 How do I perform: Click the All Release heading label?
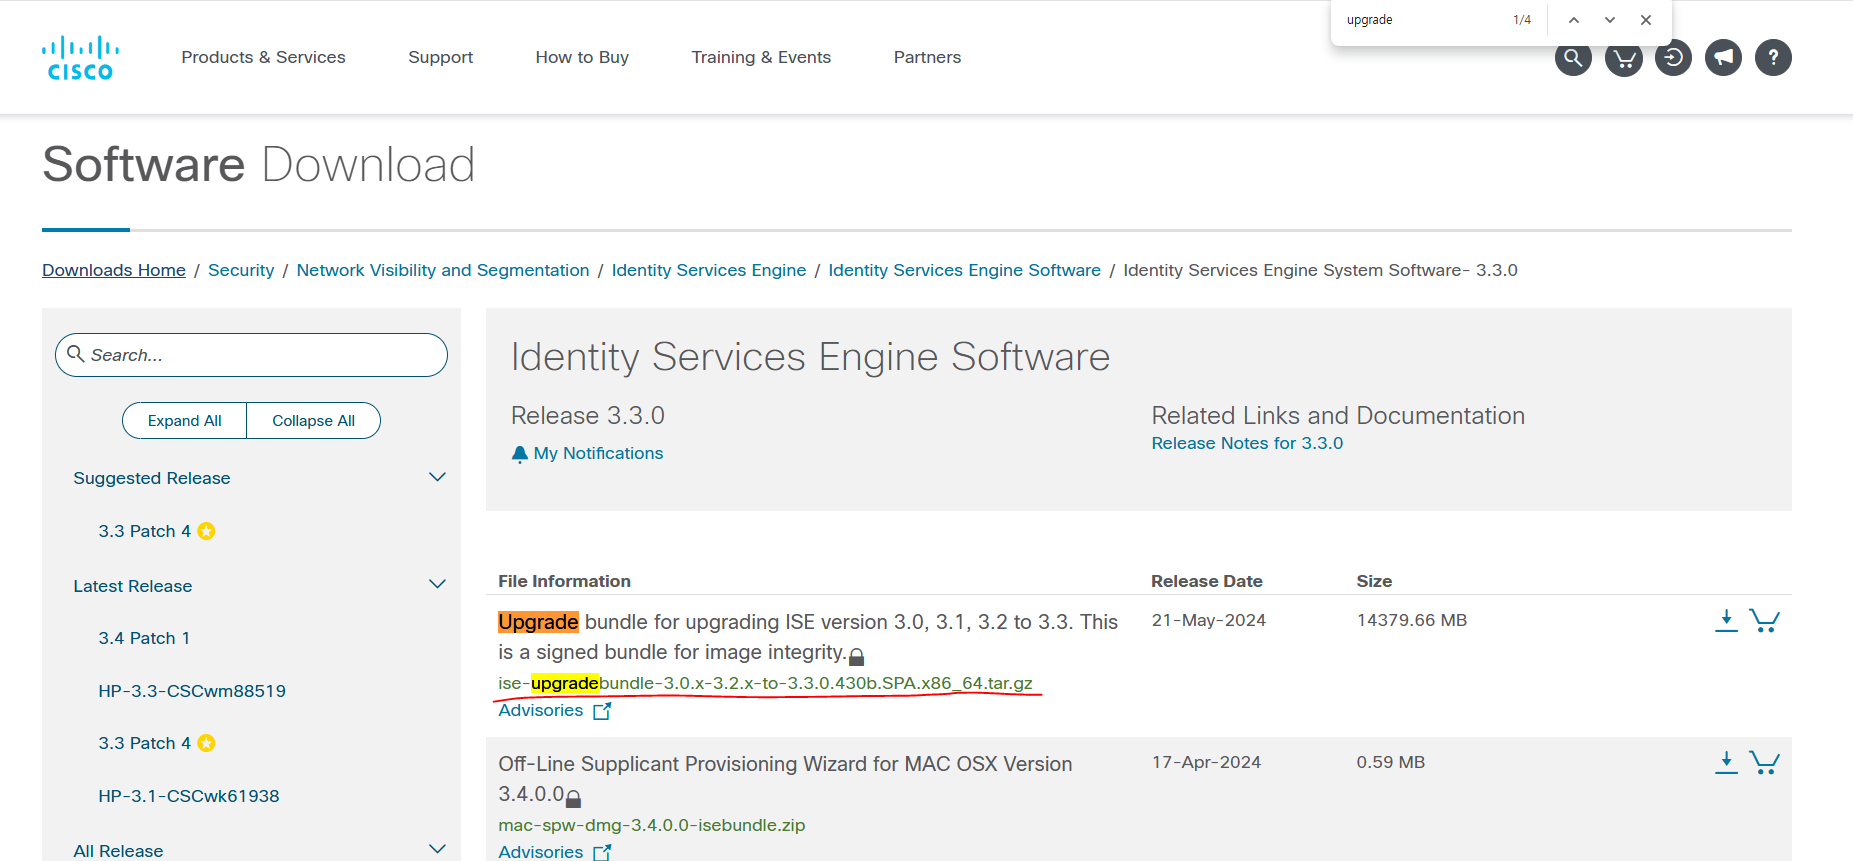(118, 850)
